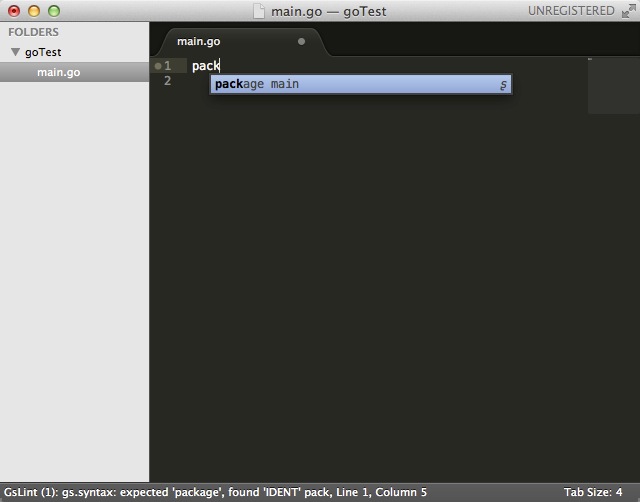Collapse the goTest folder disclosure triangle
This screenshot has height=502, width=640.
click(x=15, y=52)
